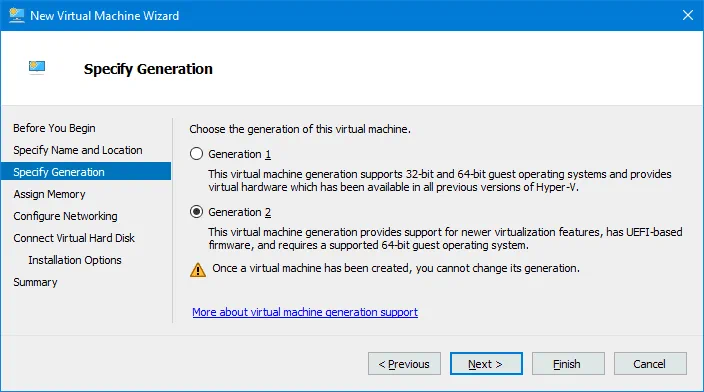Image resolution: width=704 pixels, height=392 pixels.
Task: Open Installation Options sub-step
Action: click(x=75, y=260)
